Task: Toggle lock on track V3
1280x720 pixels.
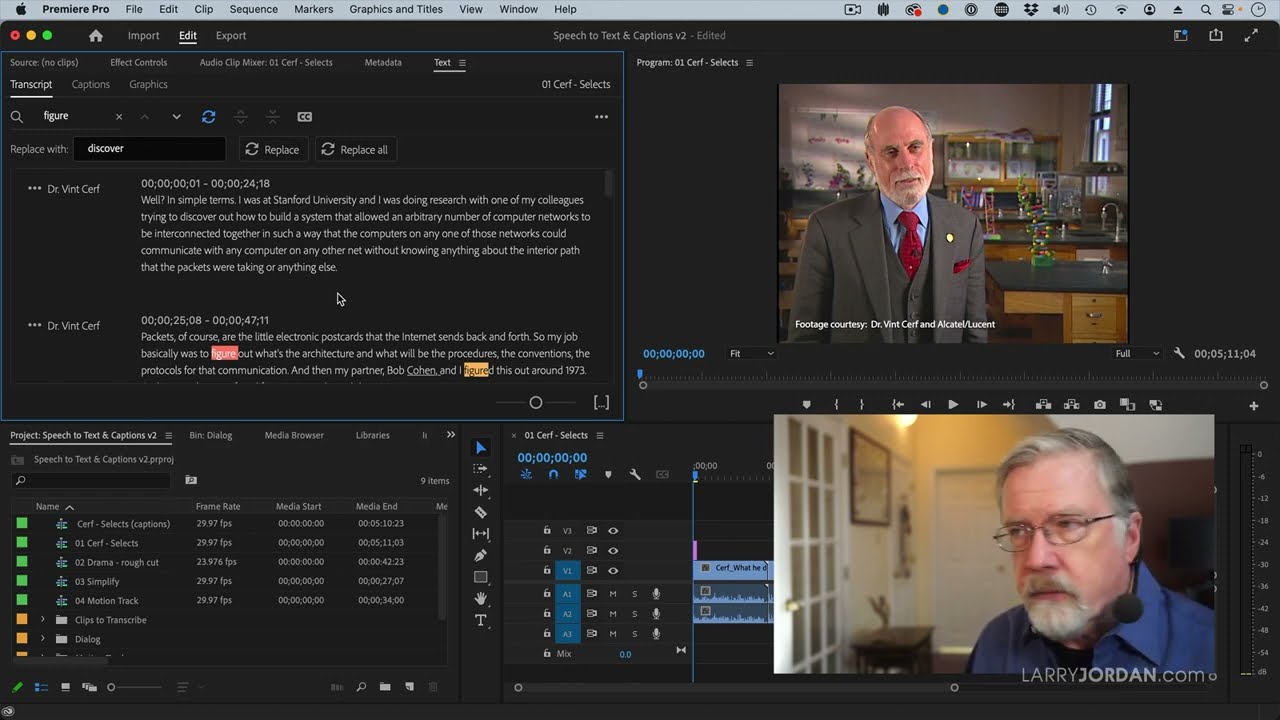Action: pos(547,531)
